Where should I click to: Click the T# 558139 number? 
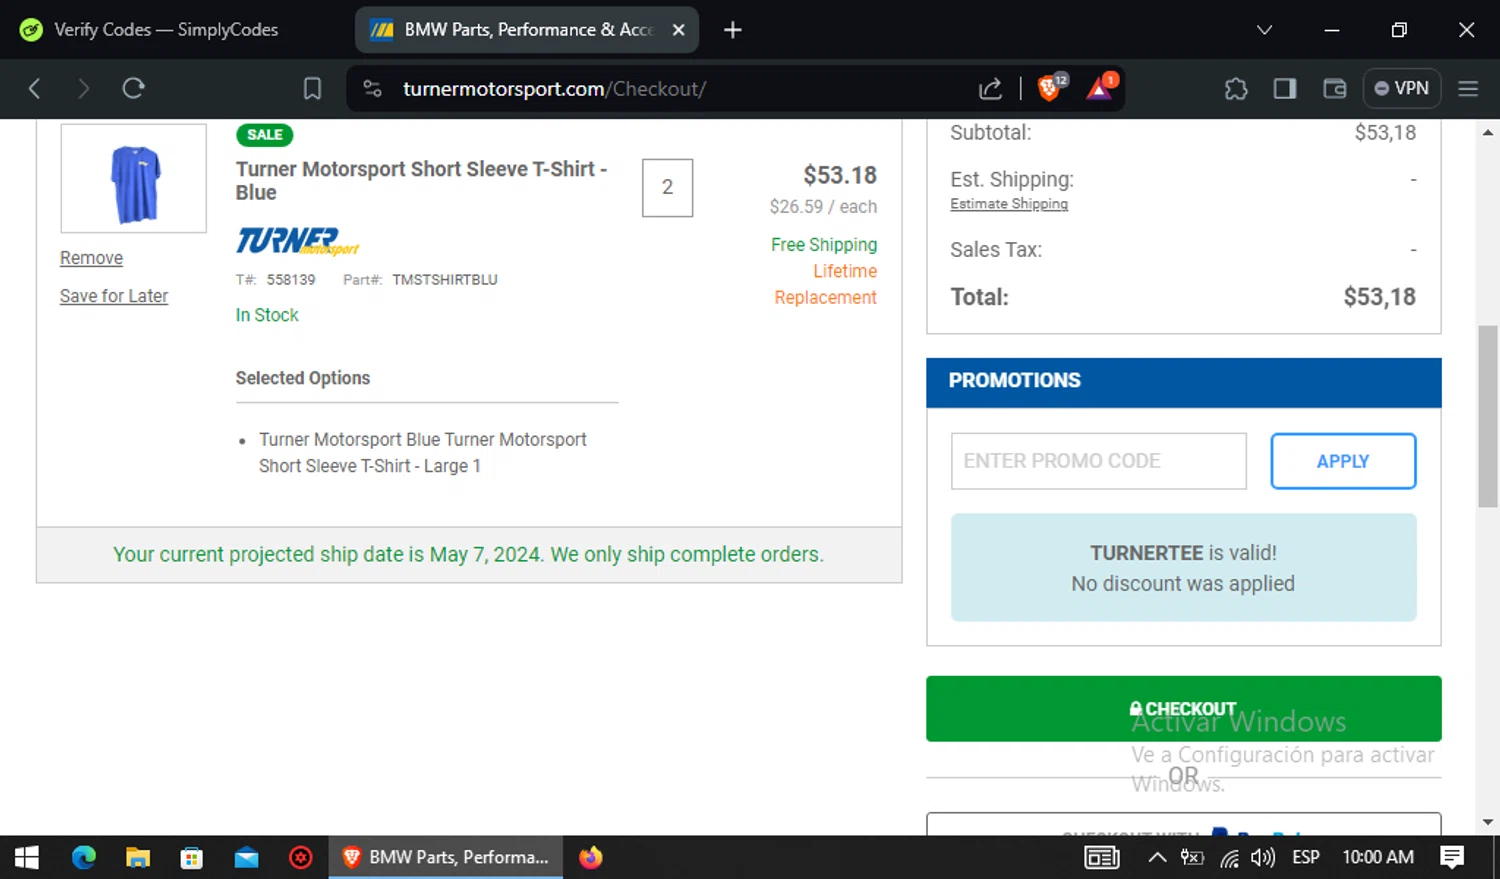(291, 280)
